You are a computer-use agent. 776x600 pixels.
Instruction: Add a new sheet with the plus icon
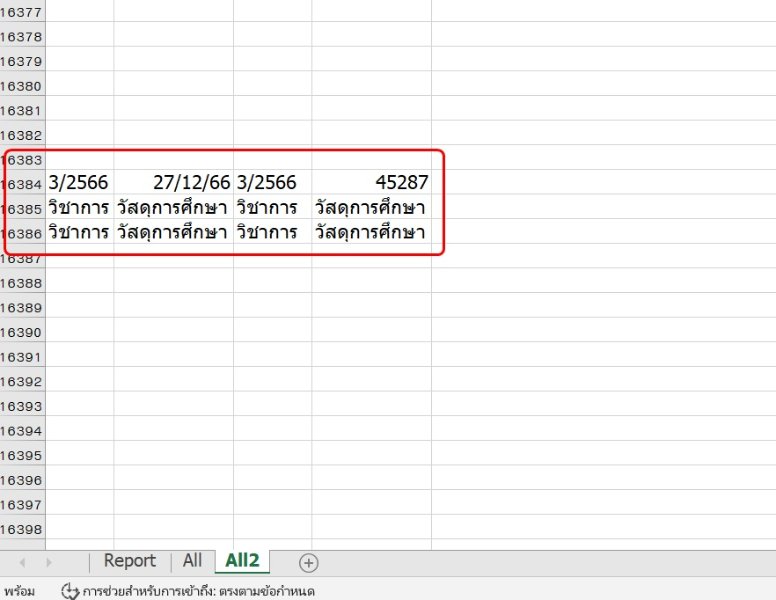point(309,563)
